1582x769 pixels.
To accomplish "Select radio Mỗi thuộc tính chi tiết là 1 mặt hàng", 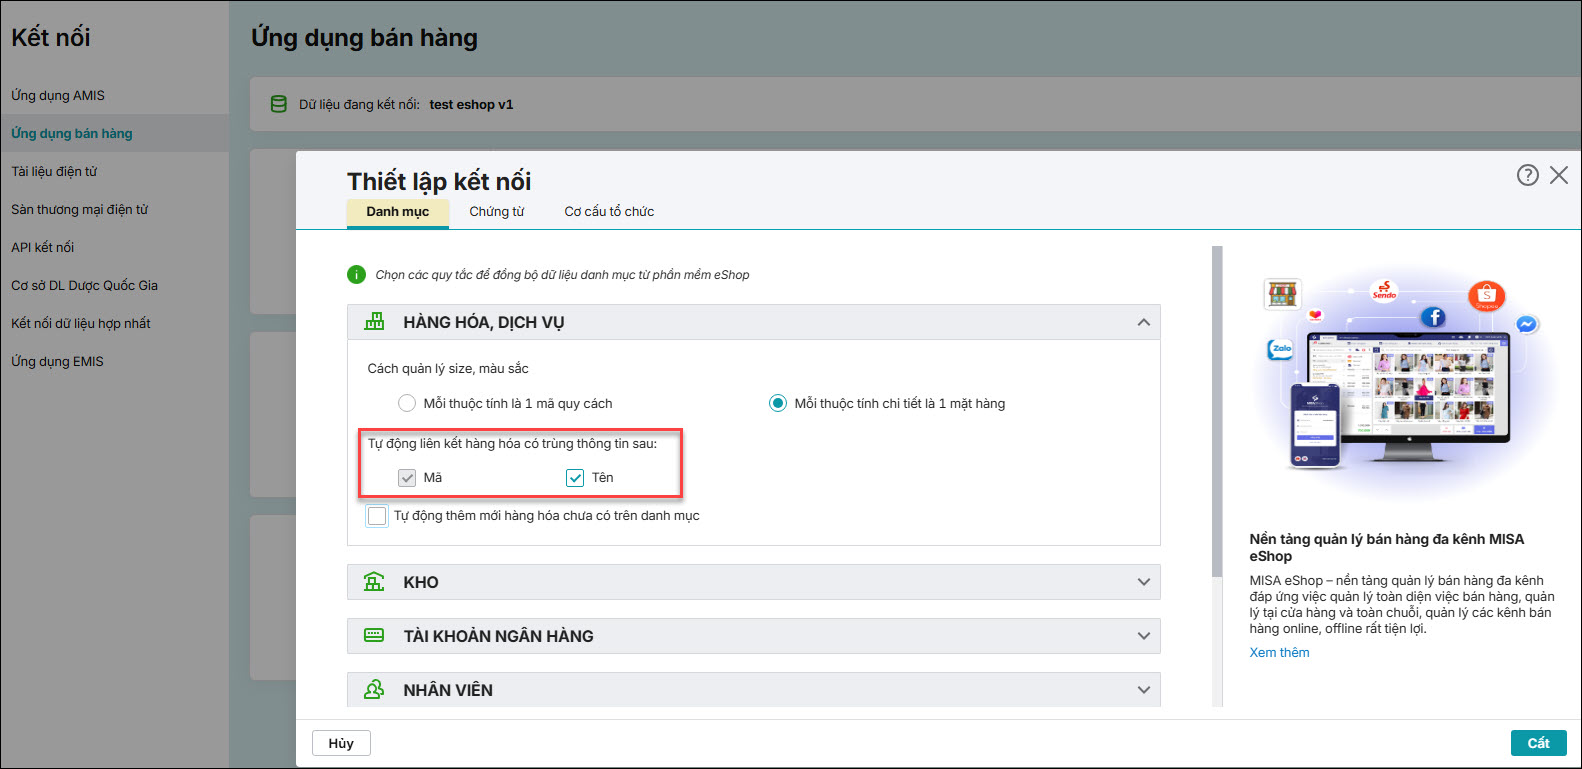I will 778,403.
